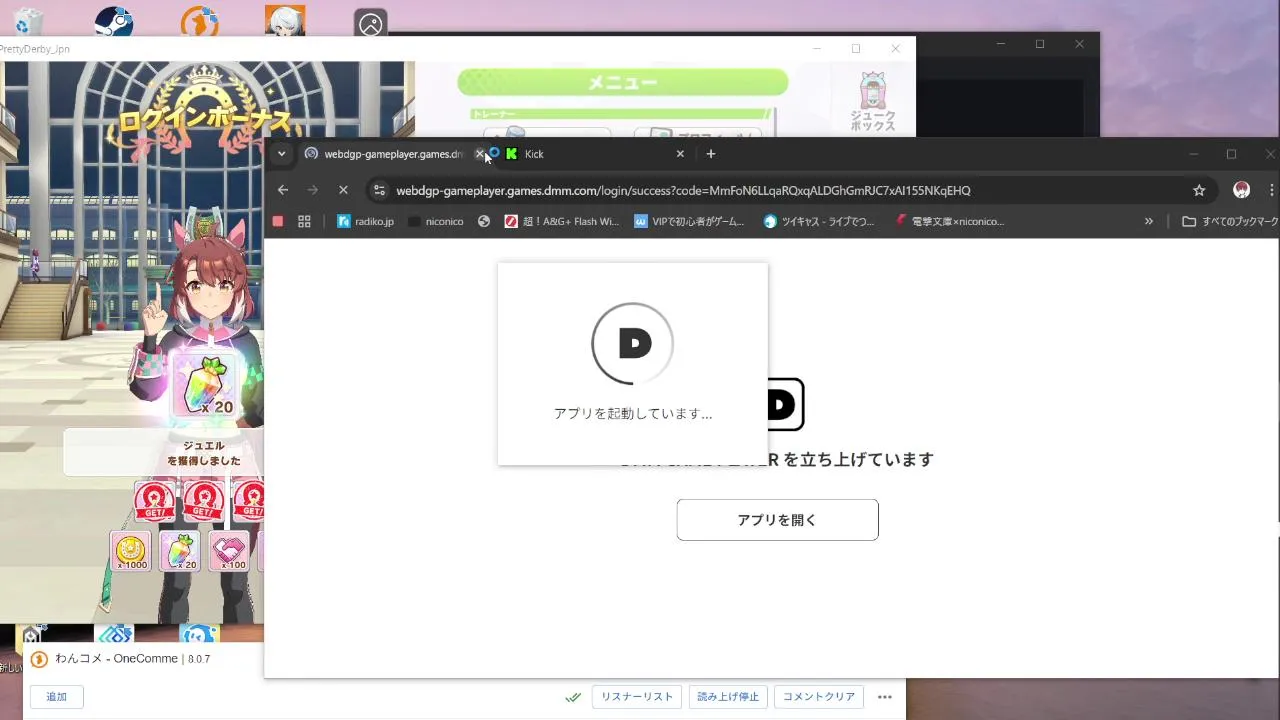Open the ツイキャス bookmark
The image size is (1280, 720).
pos(819,221)
